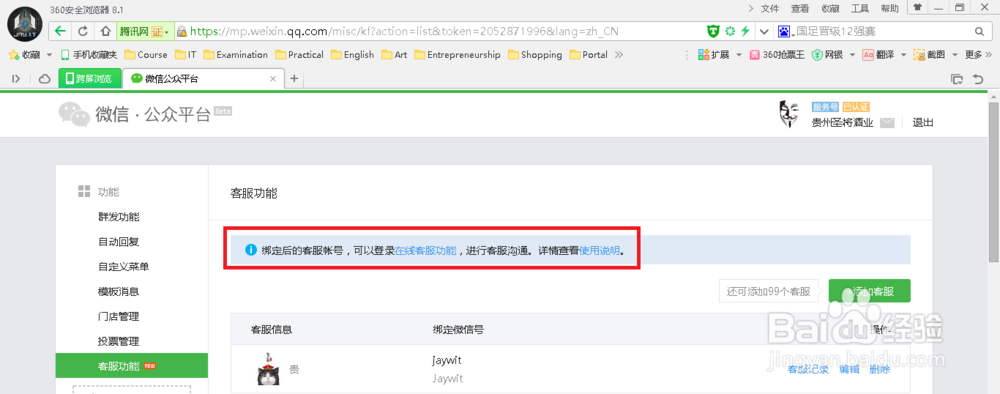This screenshot has height=394, width=1000.
Task: Open the tab list icon at right of tab bar
Action: (957, 79)
